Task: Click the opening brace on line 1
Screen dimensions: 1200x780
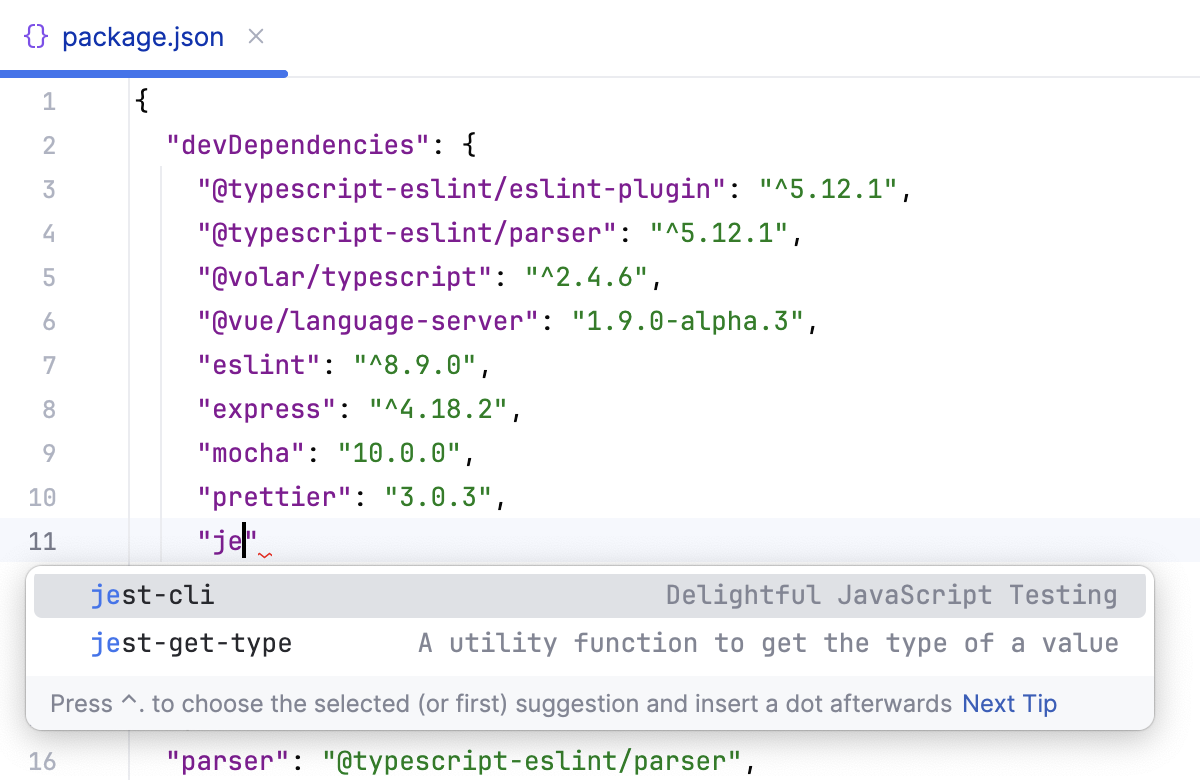Action: (142, 101)
